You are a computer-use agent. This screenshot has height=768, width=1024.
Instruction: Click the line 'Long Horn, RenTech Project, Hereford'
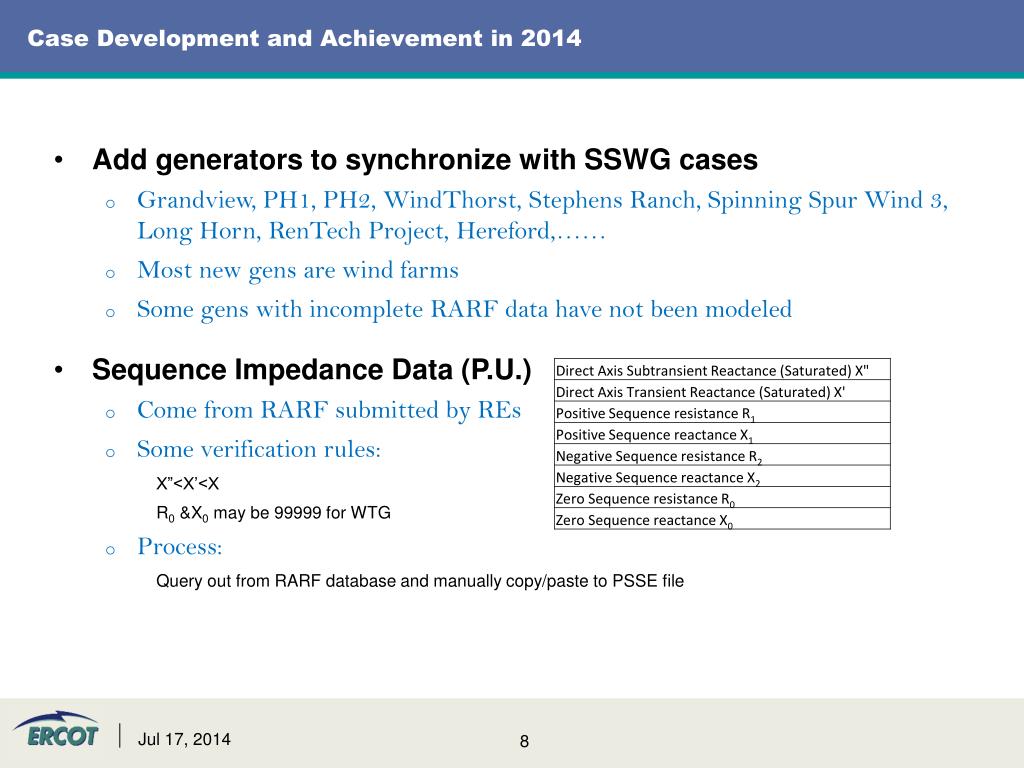click(x=371, y=231)
